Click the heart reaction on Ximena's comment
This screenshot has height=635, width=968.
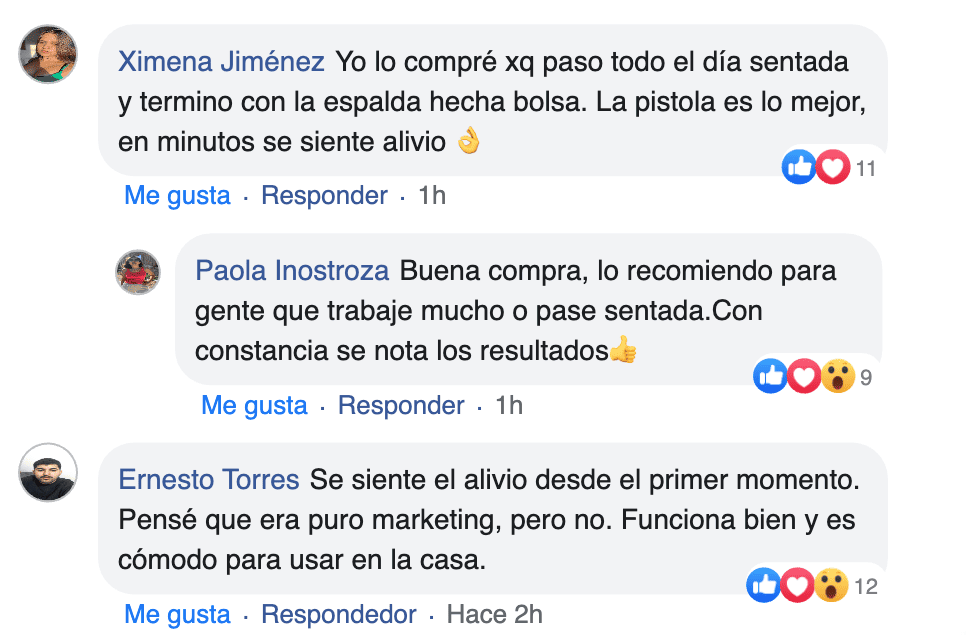832,168
